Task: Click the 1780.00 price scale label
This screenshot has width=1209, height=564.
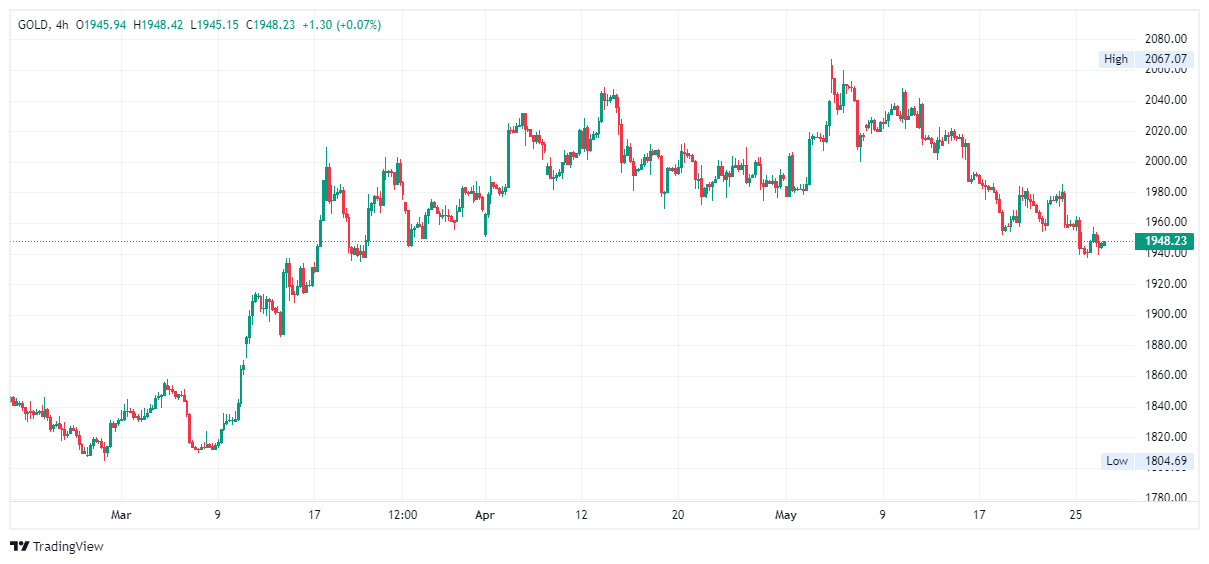Action: pos(1166,497)
